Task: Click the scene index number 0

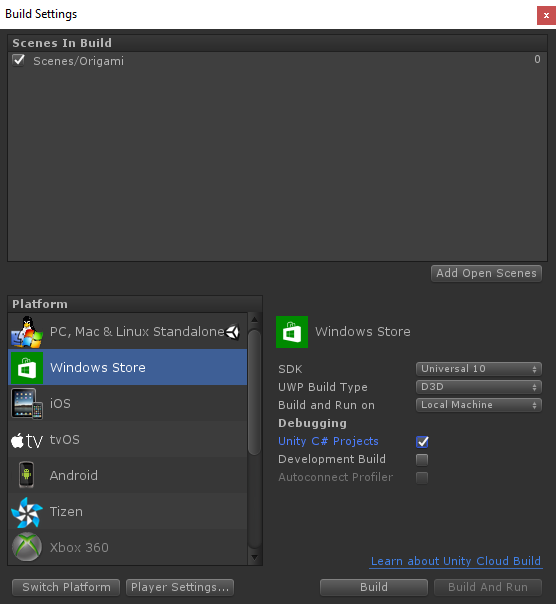Action: [x=537, y=59]
